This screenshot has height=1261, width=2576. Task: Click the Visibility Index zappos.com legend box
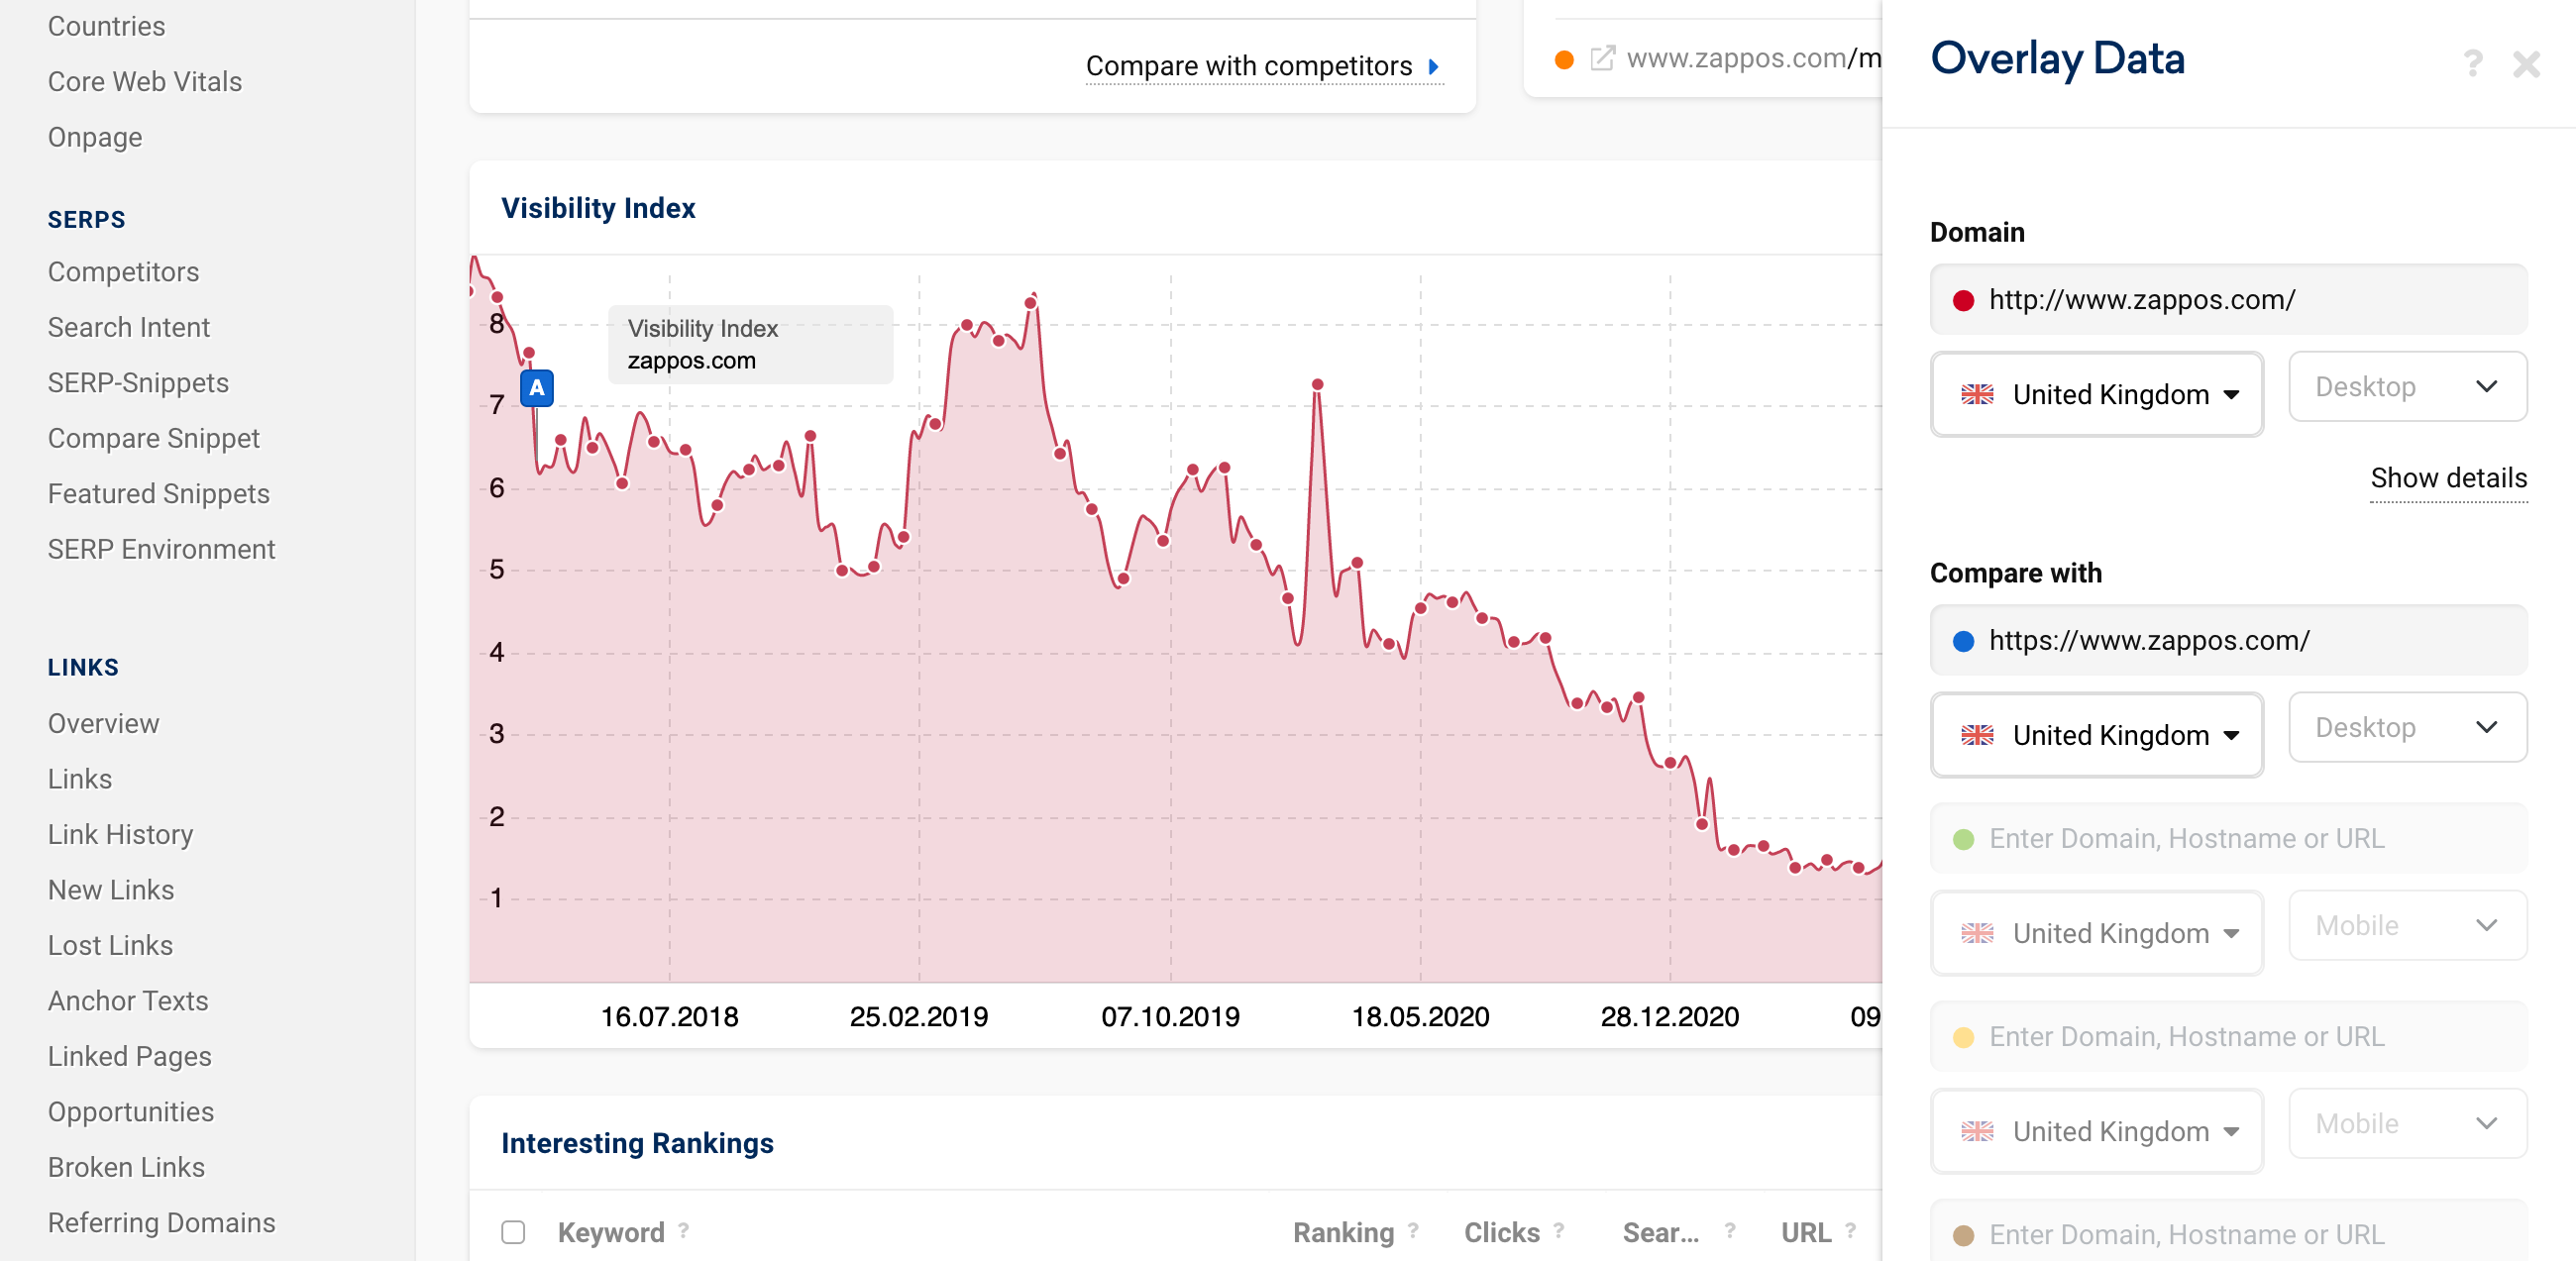click(750, 345)
